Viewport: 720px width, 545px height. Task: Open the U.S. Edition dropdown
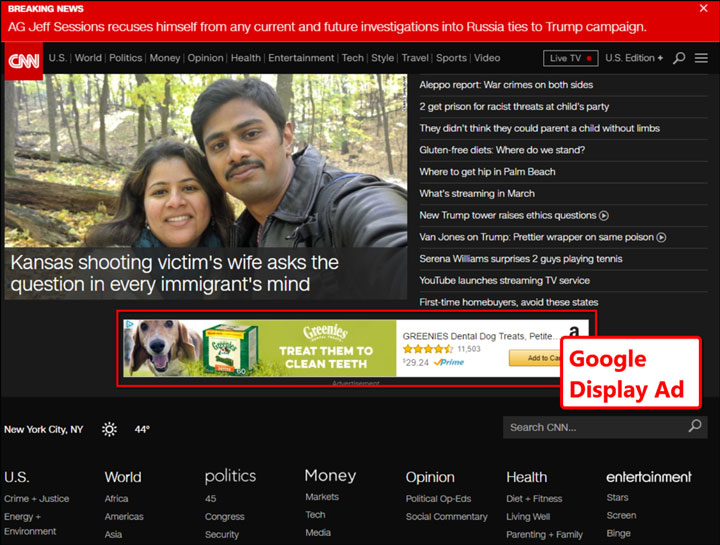click(x=635, y=58)
